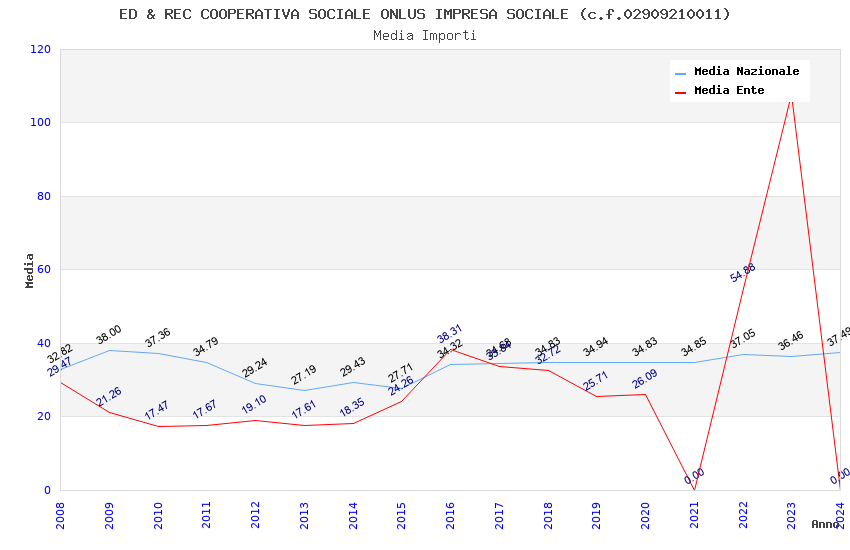Click the 34.79 data label

(206, 346)
